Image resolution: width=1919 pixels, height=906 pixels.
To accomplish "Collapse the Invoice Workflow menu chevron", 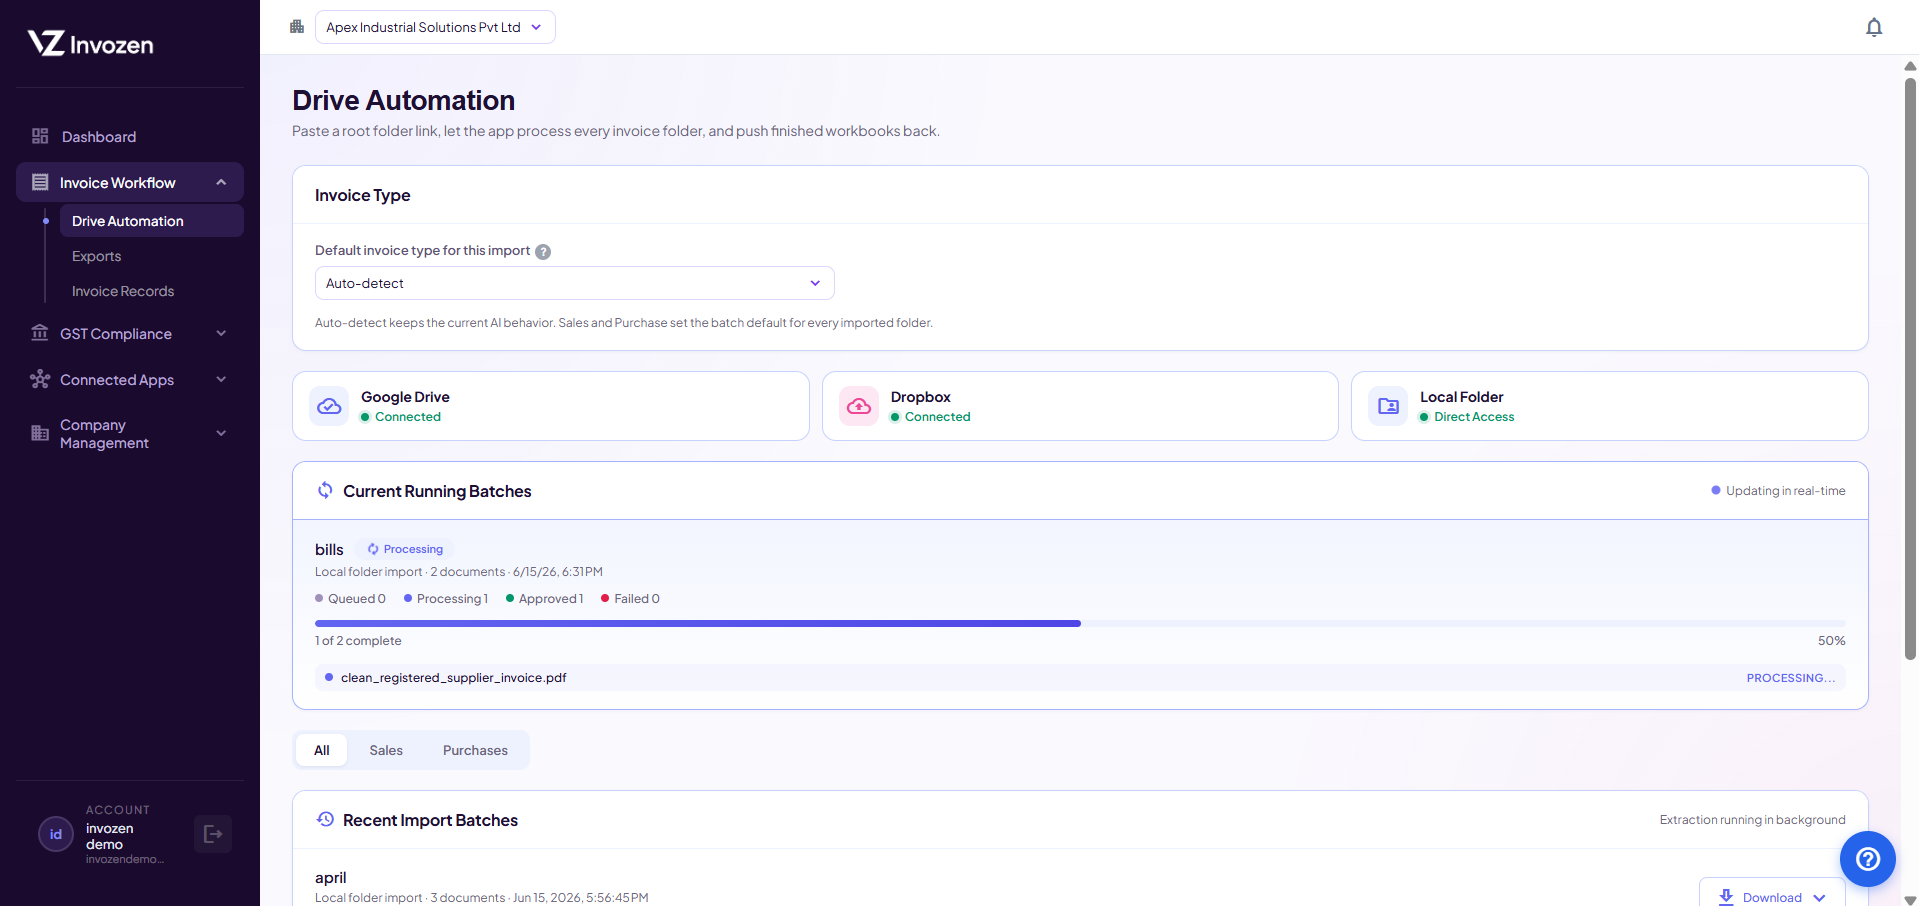I will (x=221, y=182).
